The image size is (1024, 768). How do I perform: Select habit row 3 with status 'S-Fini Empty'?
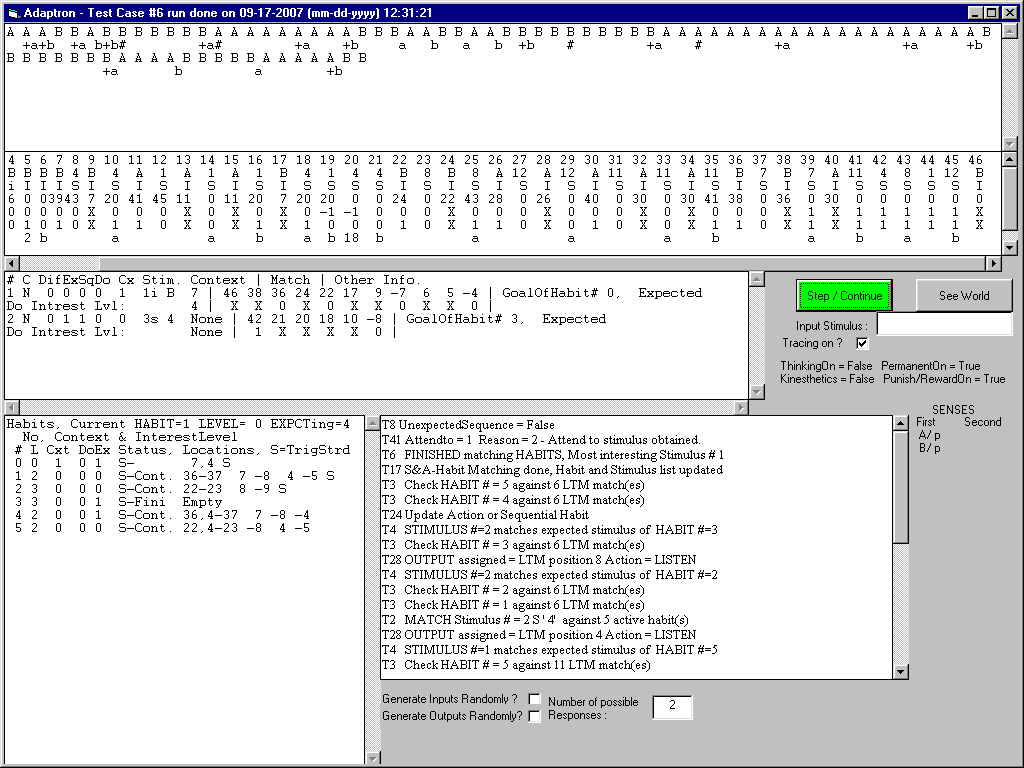click(x=119, y=502)
